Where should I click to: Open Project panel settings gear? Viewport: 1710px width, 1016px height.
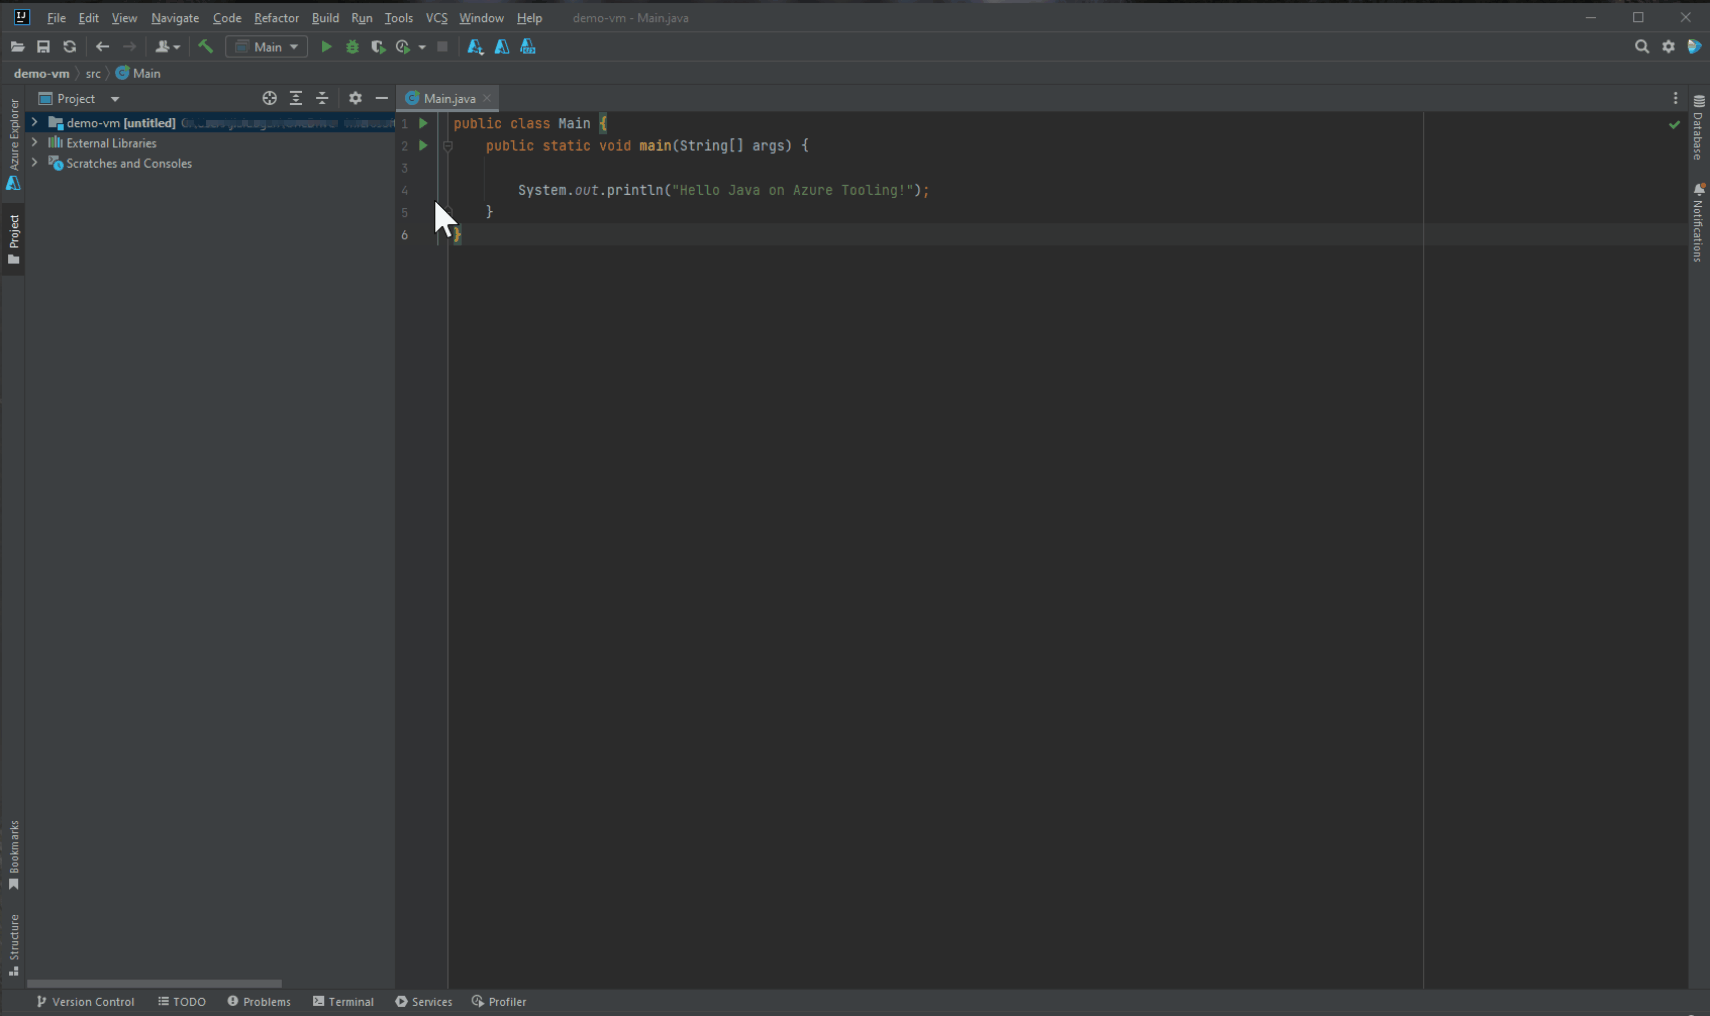355,98
